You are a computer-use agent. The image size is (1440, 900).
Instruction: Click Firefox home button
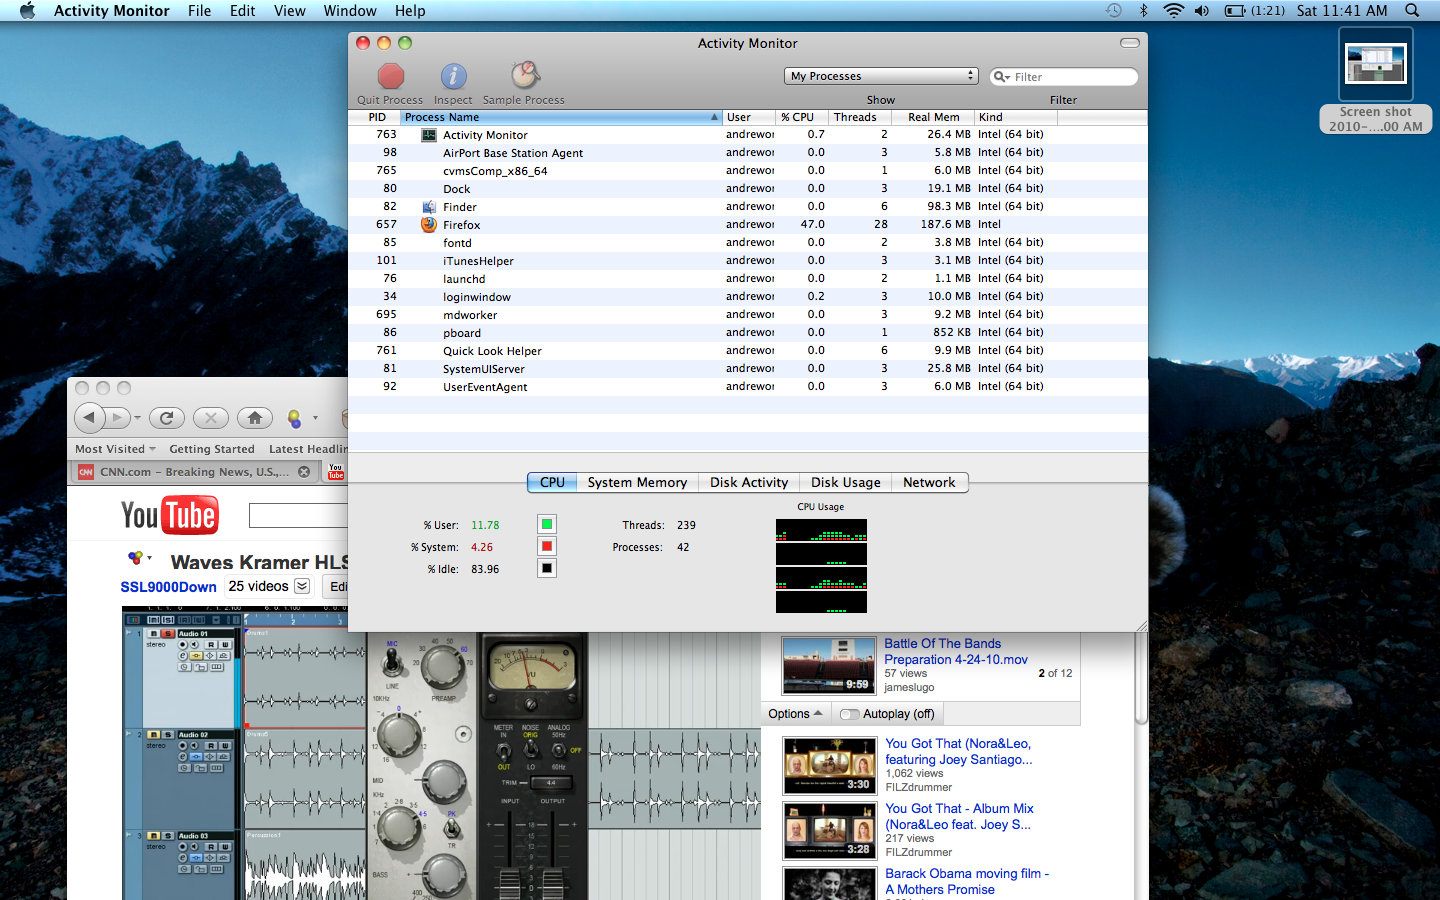pyautogui.click(x=254, y=418)
